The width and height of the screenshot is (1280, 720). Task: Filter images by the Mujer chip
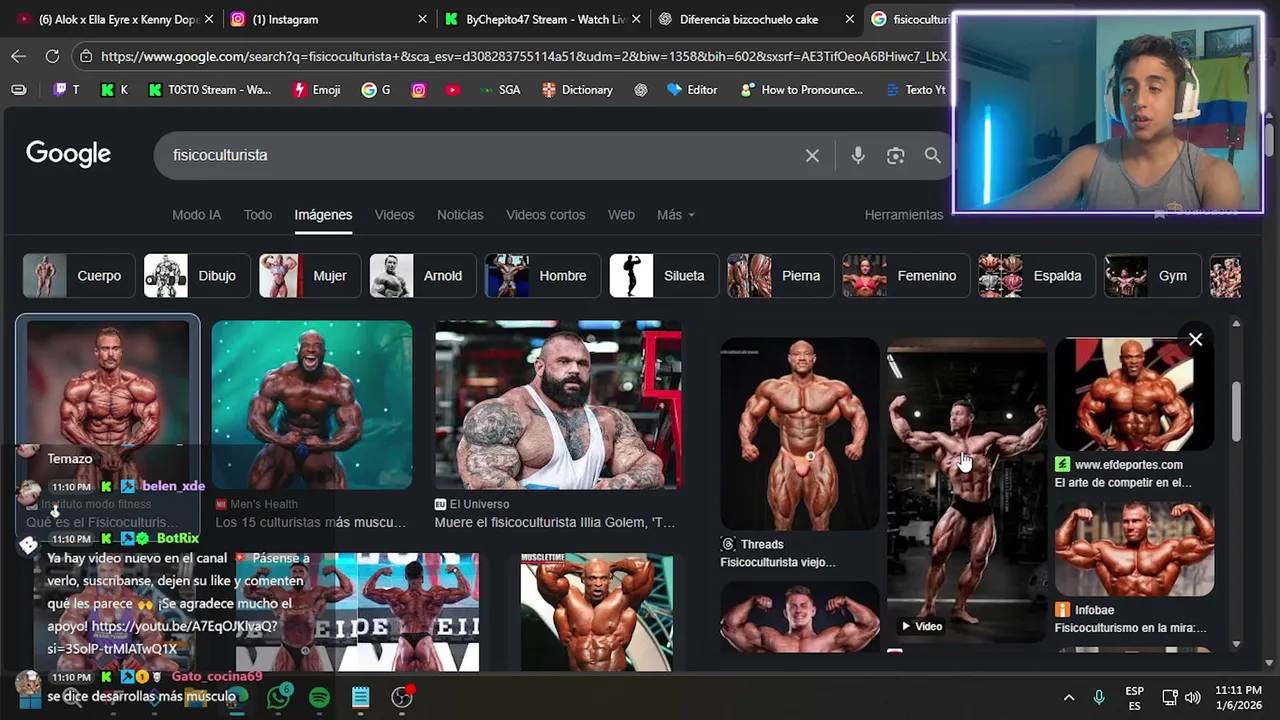pyautogui.click(x=309, y=276)
